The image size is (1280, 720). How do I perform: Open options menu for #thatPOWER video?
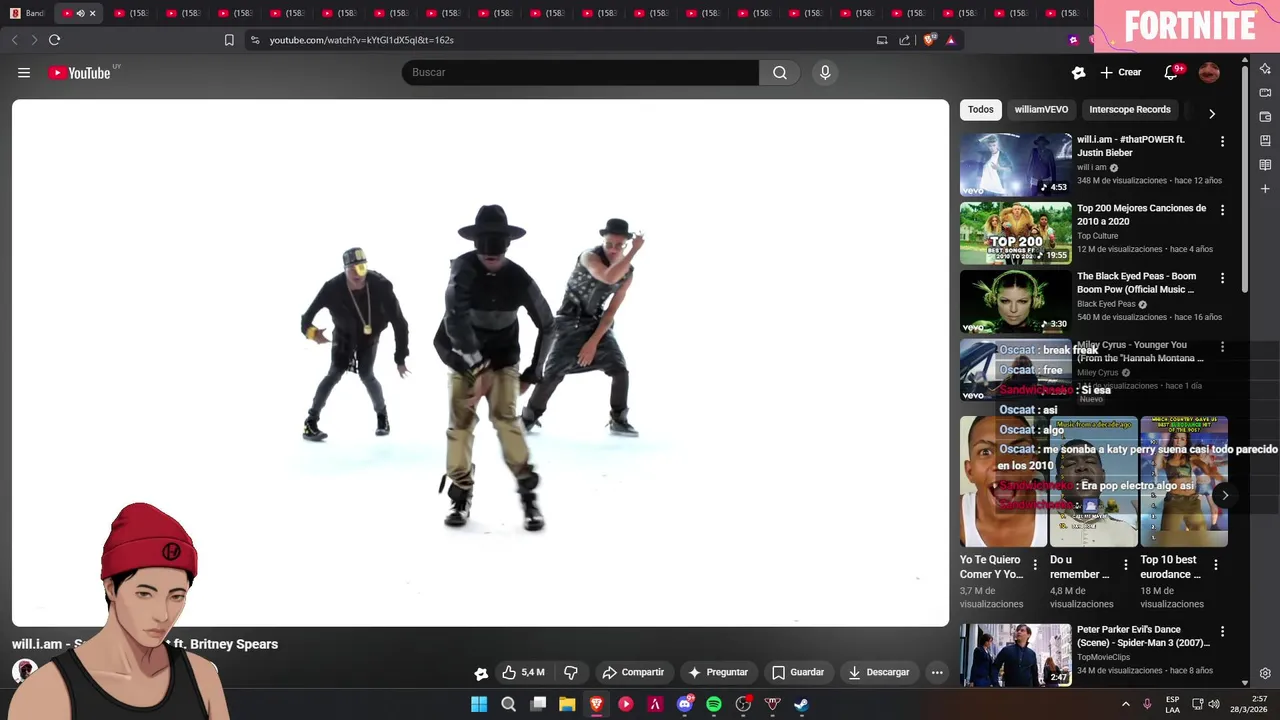click(1222, 141)
